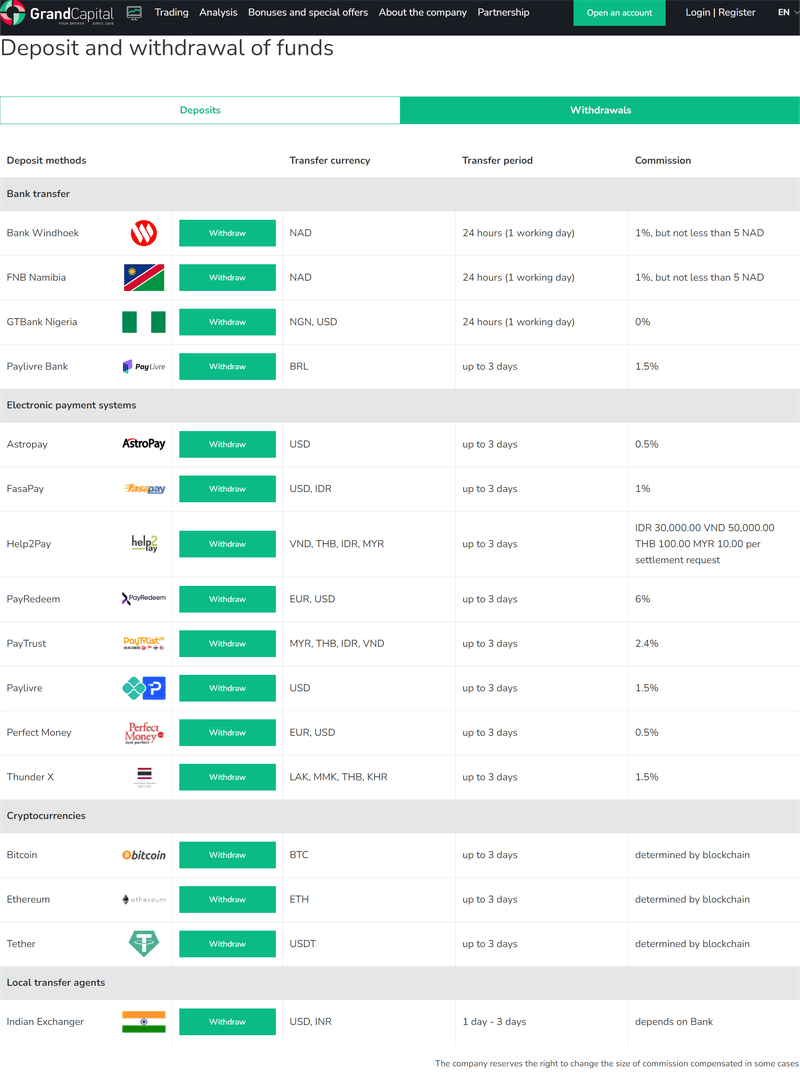
Task: Open the Trading menu
Action: pos(172,12)
